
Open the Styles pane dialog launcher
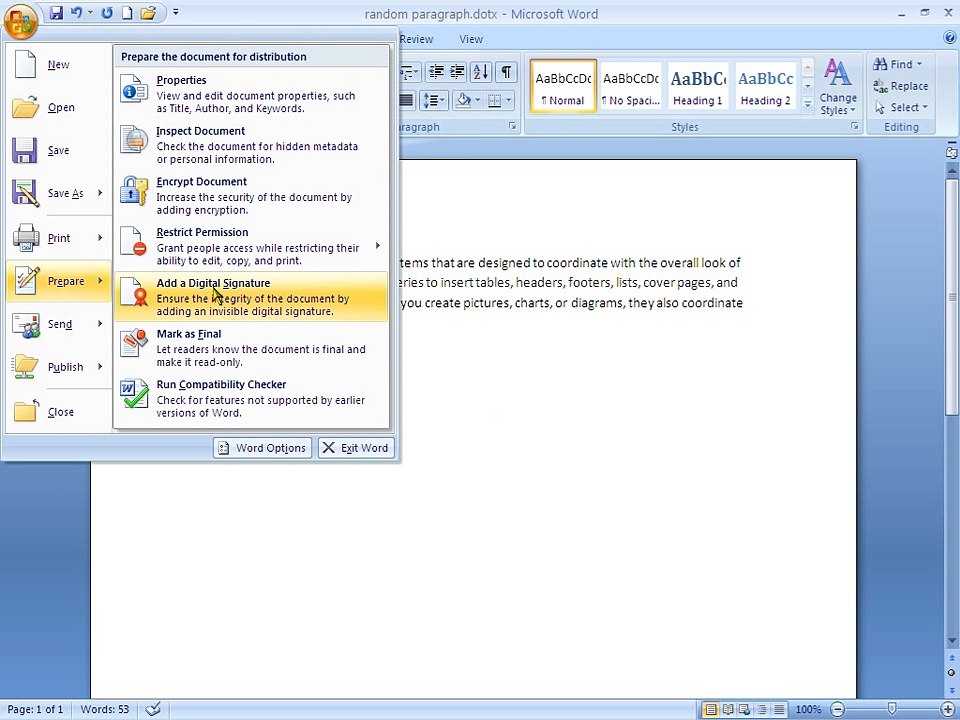[x=854, y=126]
